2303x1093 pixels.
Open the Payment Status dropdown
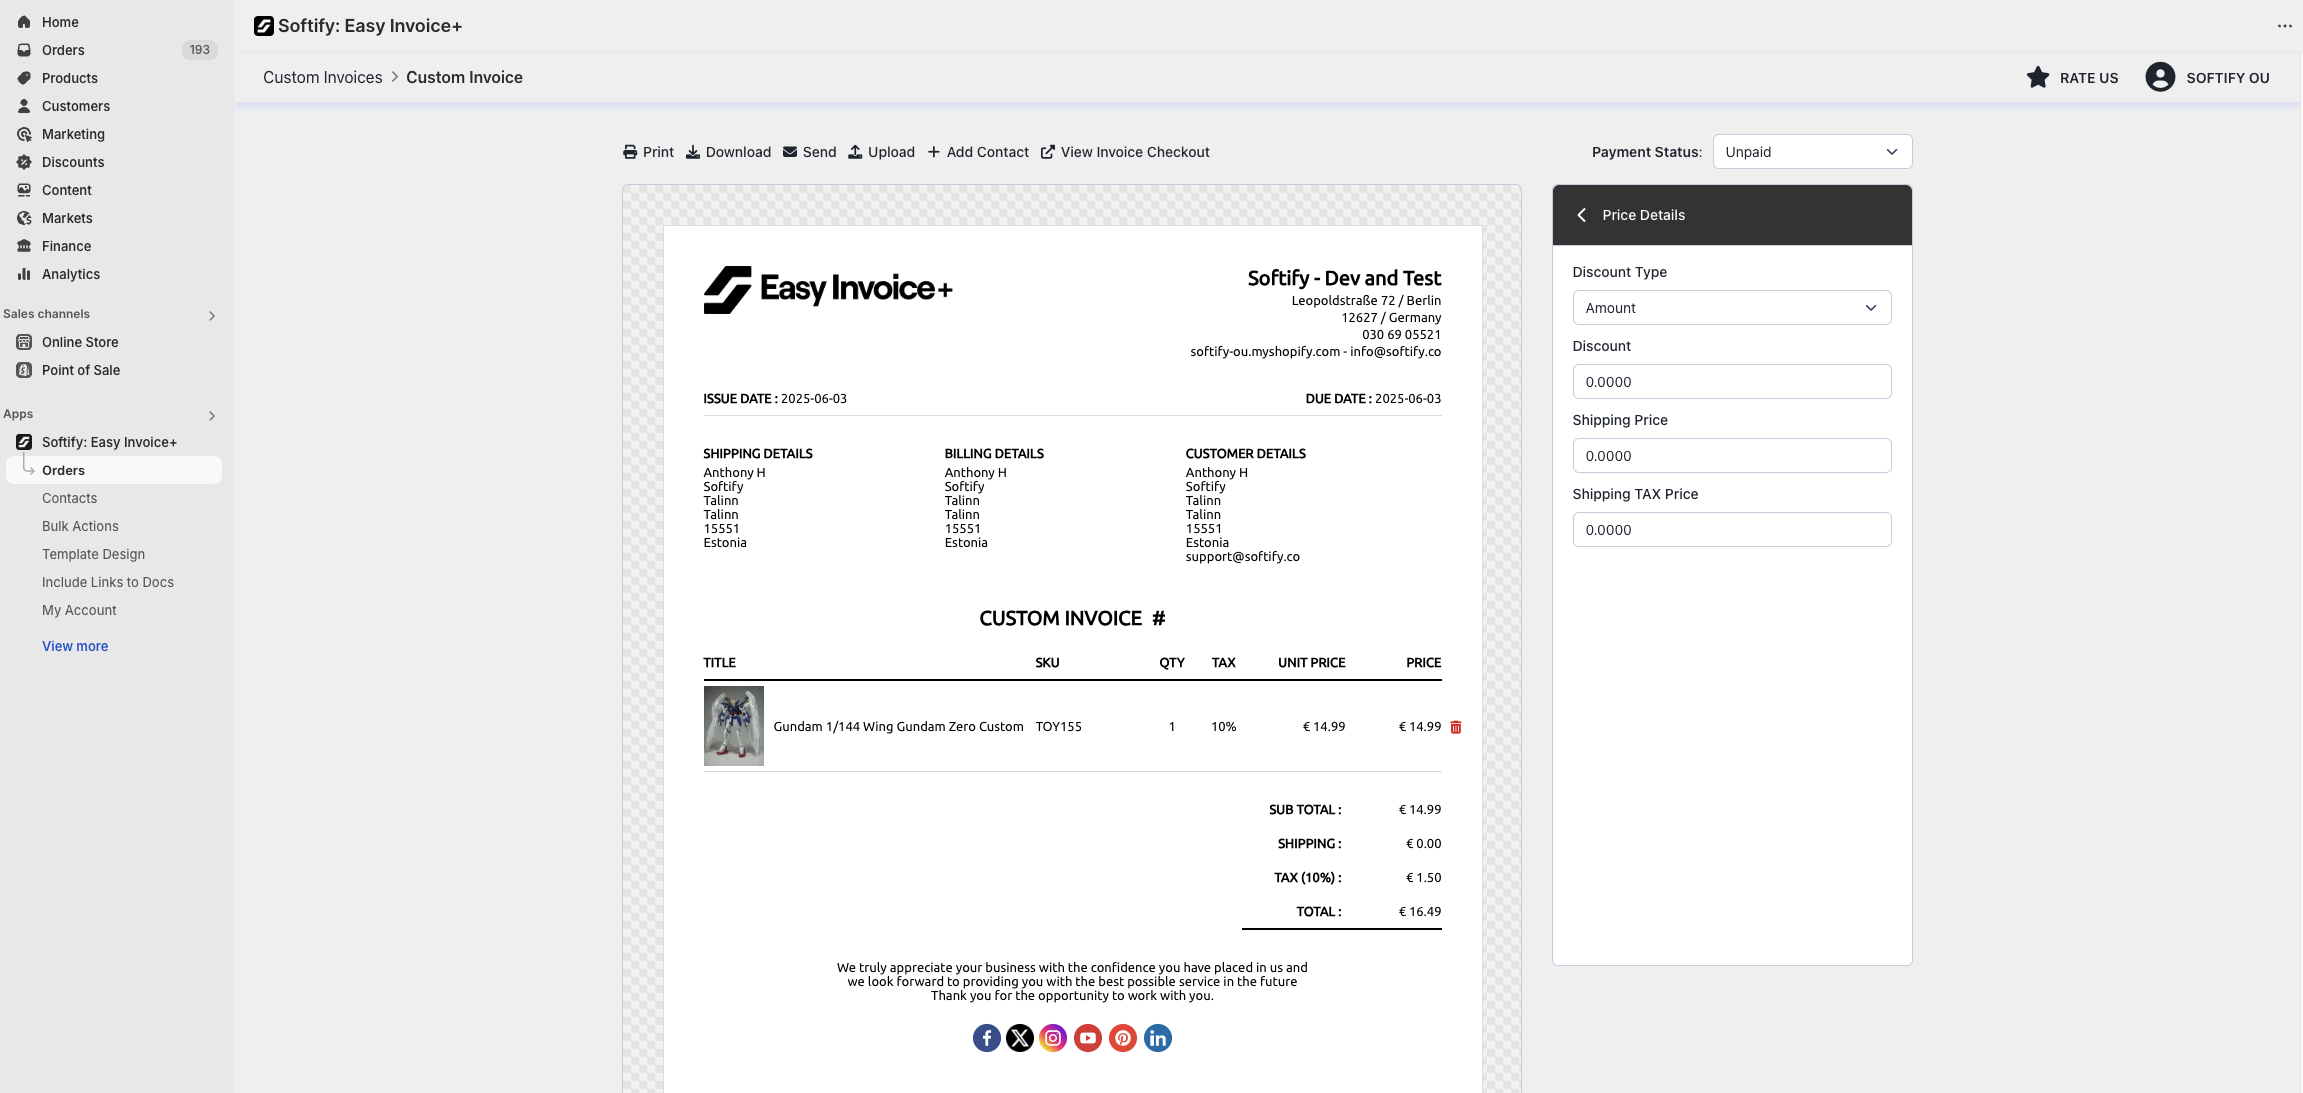click(x=1811, y=152)
